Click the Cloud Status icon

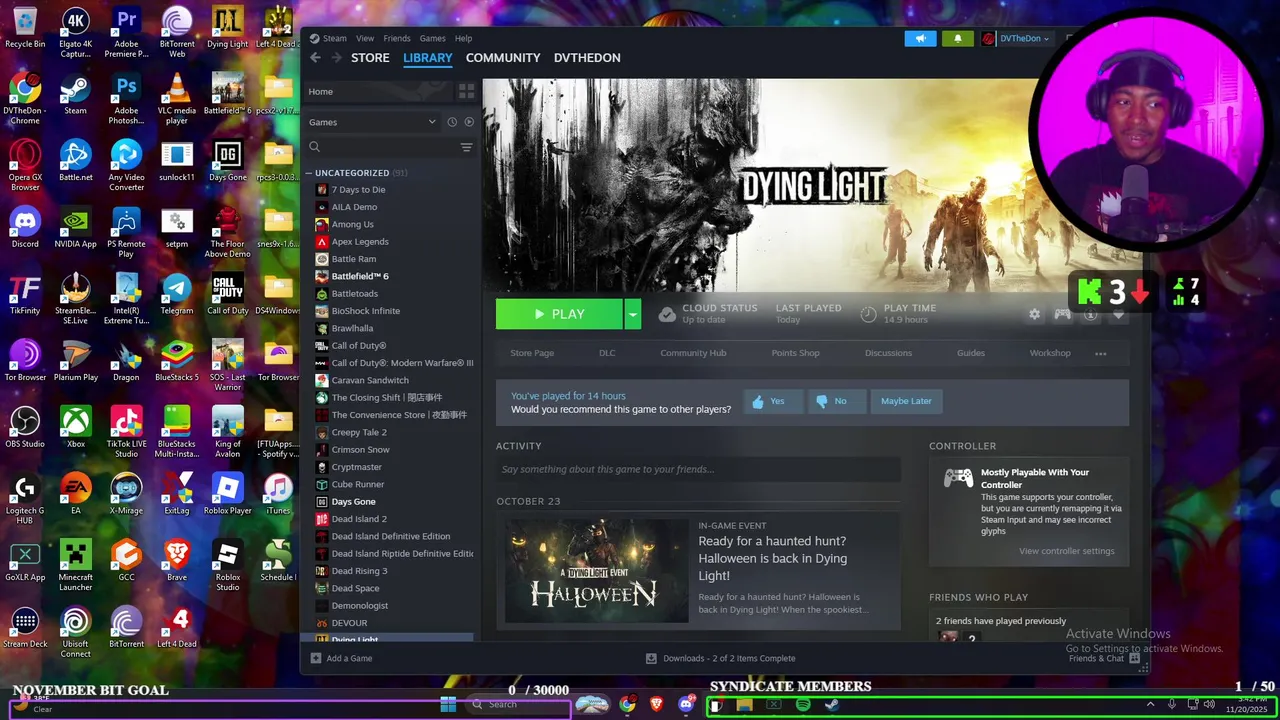667,314
